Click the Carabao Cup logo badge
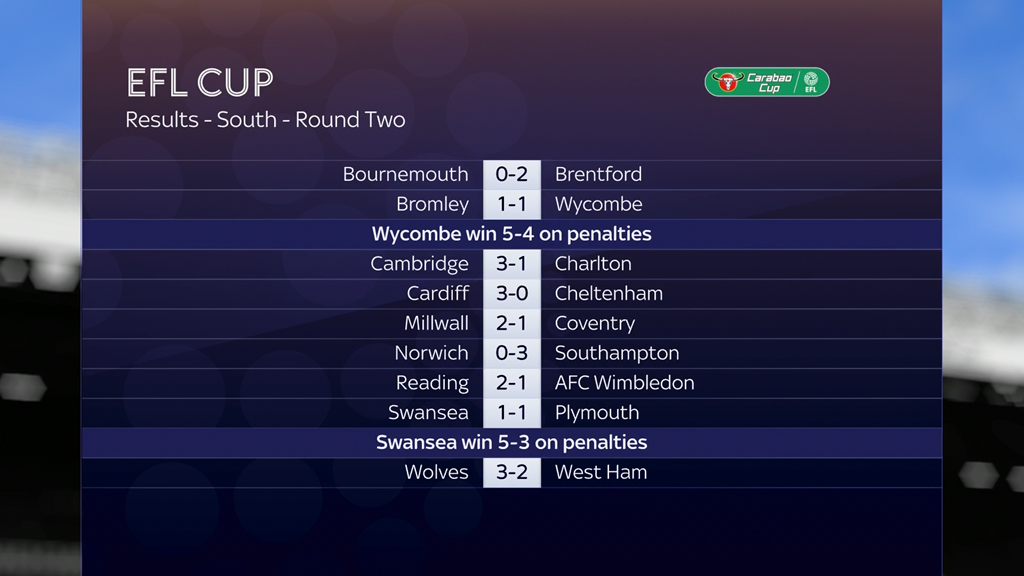 [x=767, y=82]
